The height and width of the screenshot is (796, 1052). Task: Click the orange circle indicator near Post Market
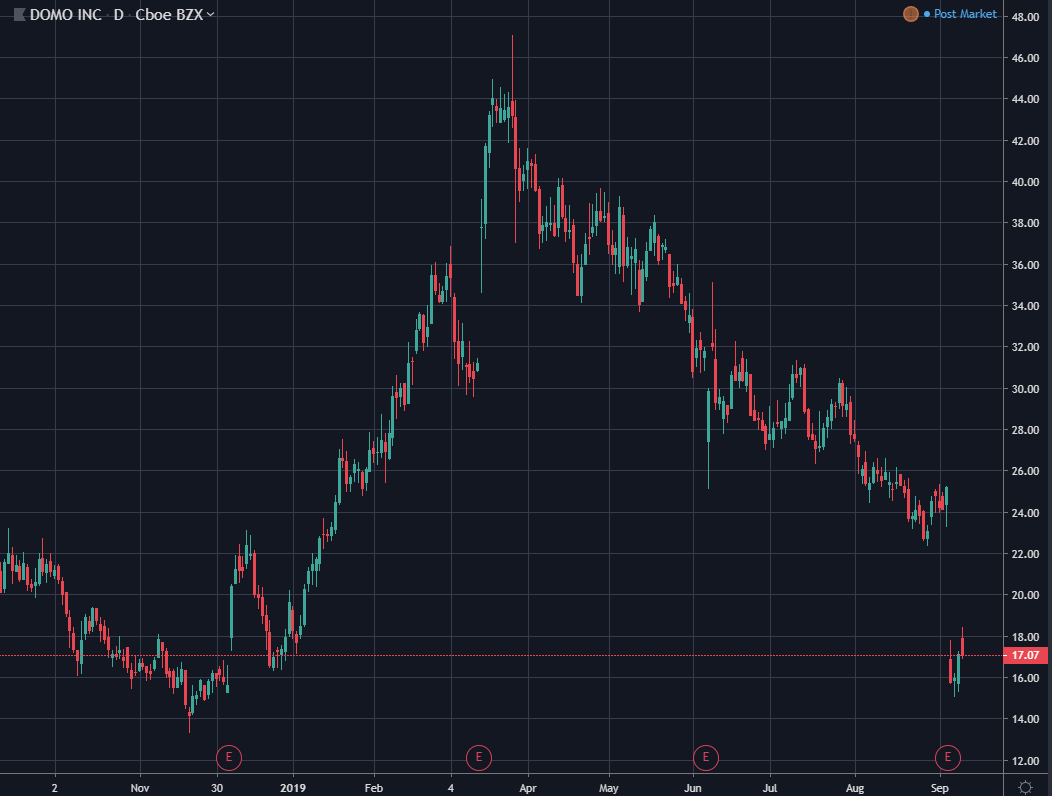pyautogui.click(x=910, y=14)
